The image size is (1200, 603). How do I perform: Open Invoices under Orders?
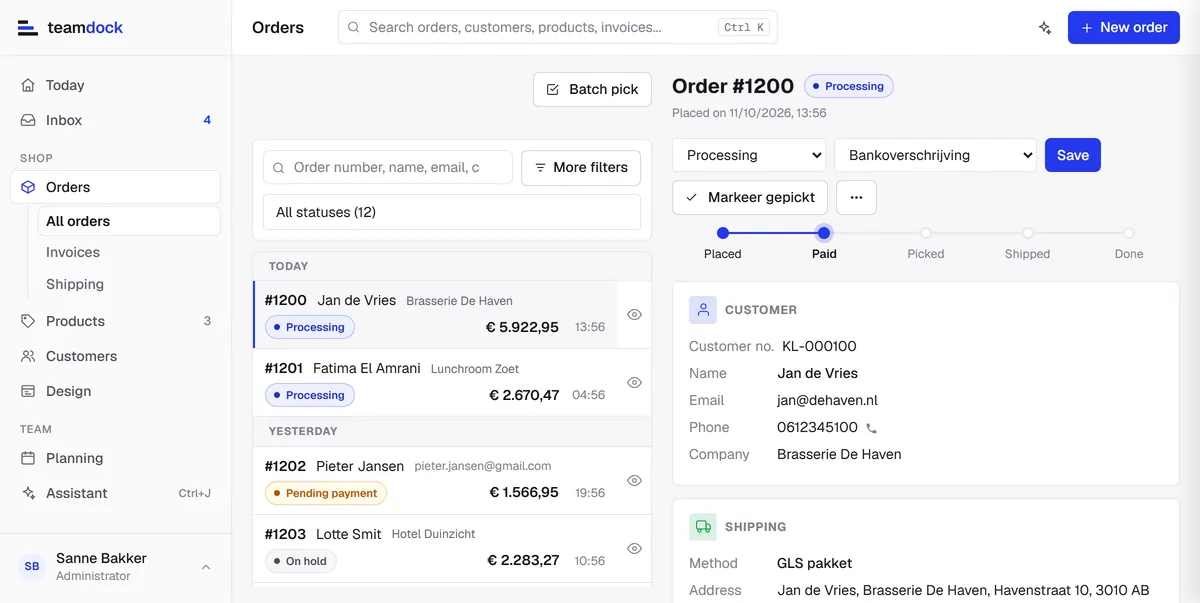[x=129, y=252]
